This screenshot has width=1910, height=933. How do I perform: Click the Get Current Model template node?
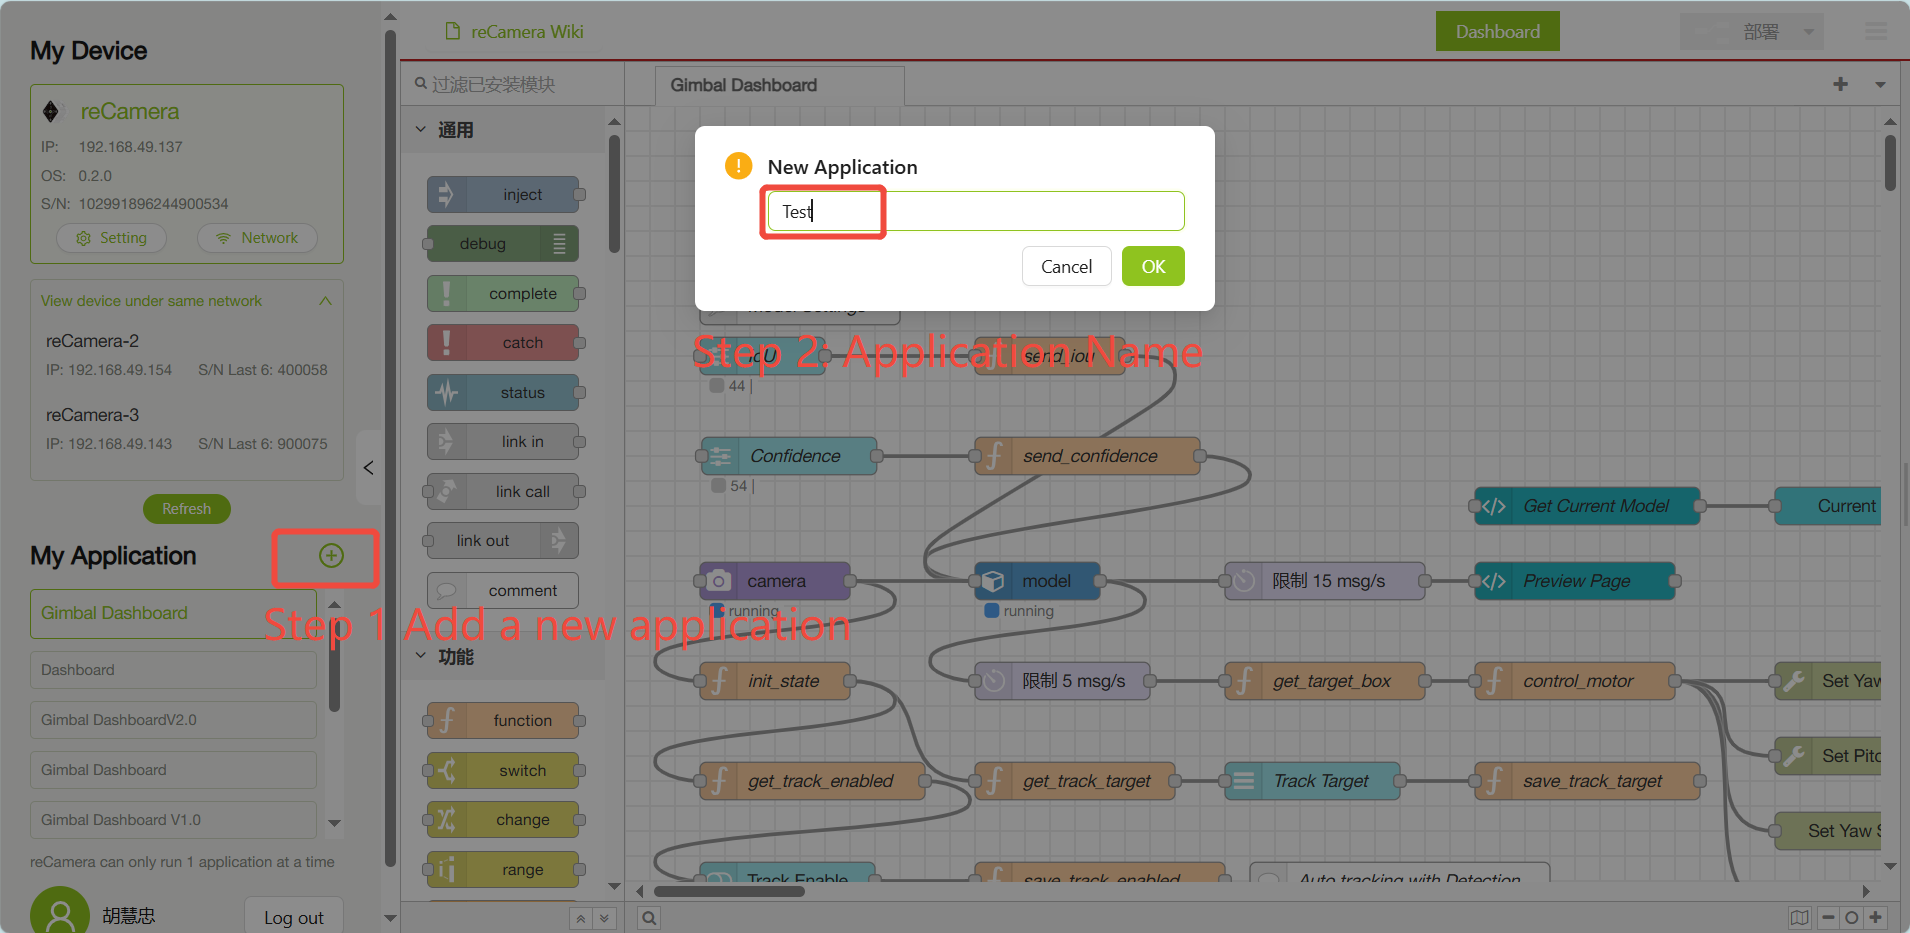[x=1587, y=506]
